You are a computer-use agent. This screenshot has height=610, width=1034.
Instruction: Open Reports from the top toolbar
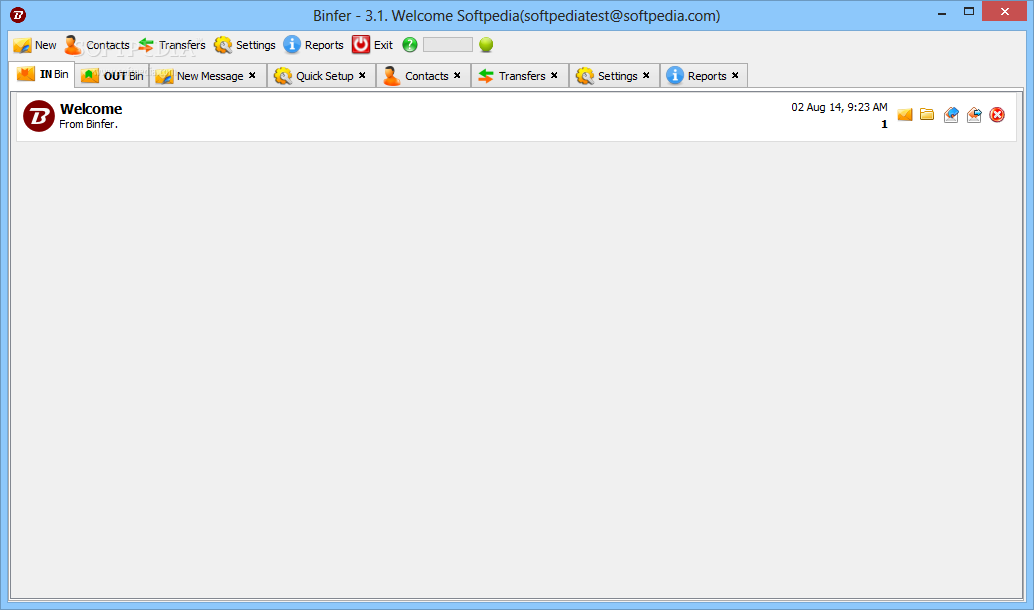pos(313,45)
